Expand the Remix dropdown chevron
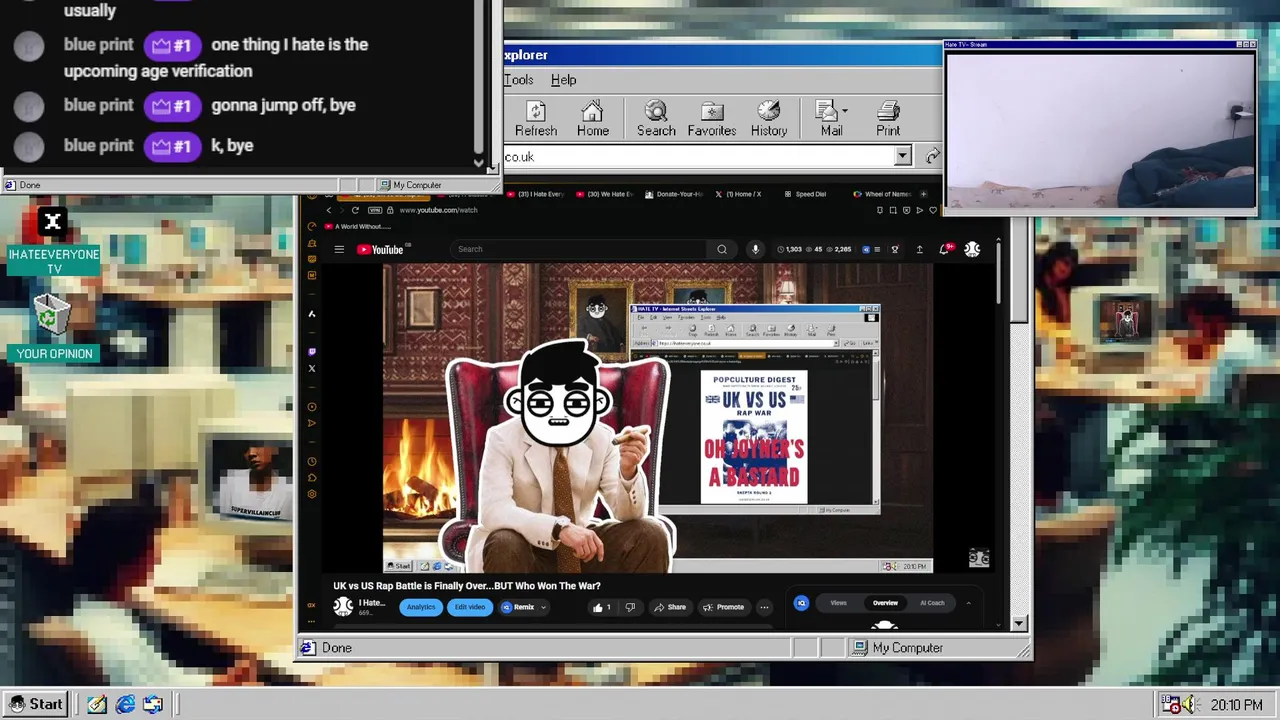The height and width of the screenshot is (720, 1280). 543,607
